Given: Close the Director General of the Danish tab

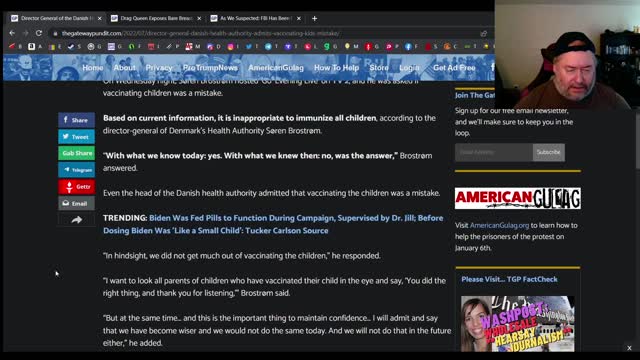Looking at the screenshot, I should tap(100, 18).
